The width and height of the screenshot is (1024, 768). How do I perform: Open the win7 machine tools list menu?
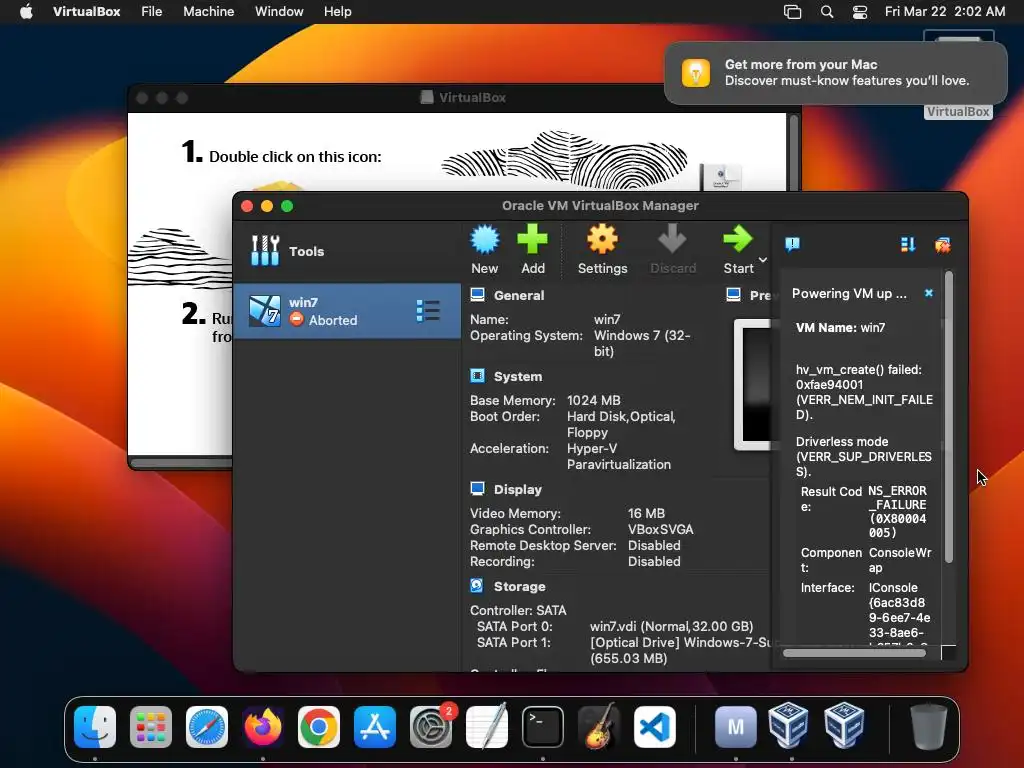pyautogui.click(x=428, y=311)
